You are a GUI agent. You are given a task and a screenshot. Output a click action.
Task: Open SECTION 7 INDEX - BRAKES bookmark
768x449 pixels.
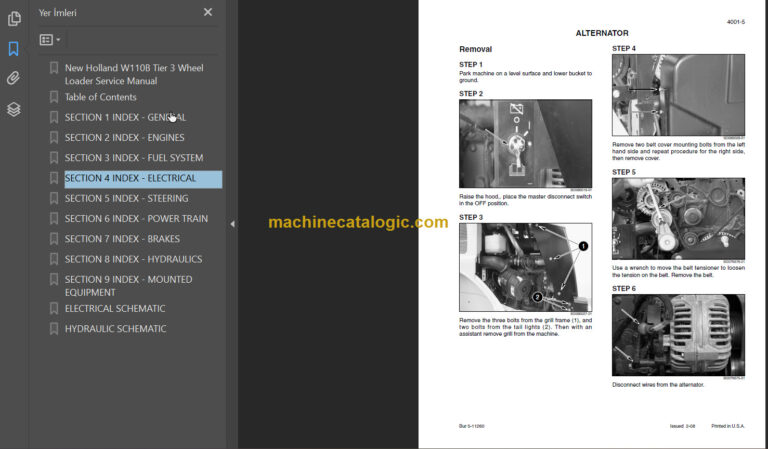click(122, 239)
